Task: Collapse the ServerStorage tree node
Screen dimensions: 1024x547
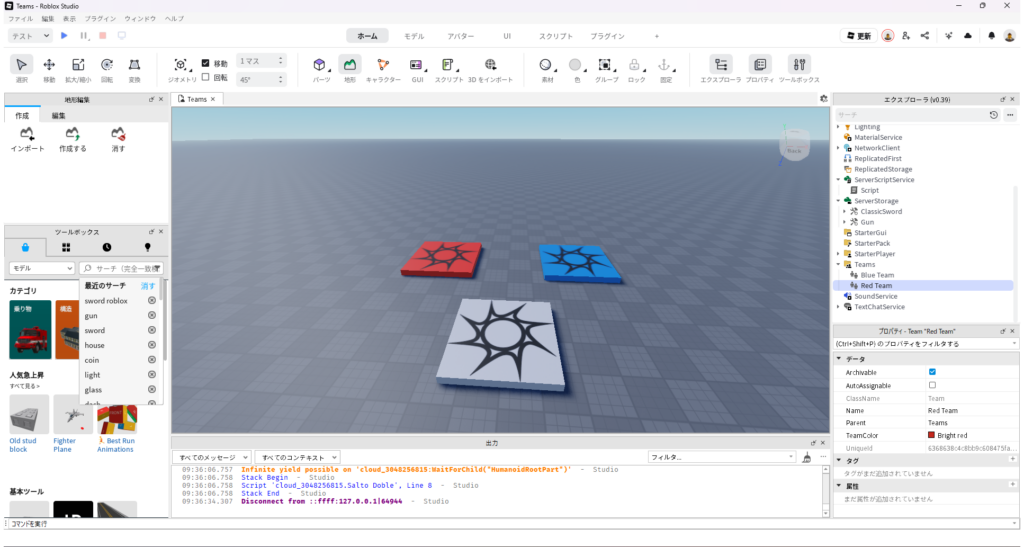Action: pyautogui.click(x=839, y=201)
